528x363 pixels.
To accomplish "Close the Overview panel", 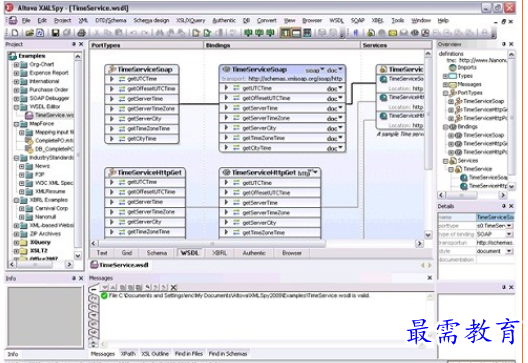I will (511, 44).
